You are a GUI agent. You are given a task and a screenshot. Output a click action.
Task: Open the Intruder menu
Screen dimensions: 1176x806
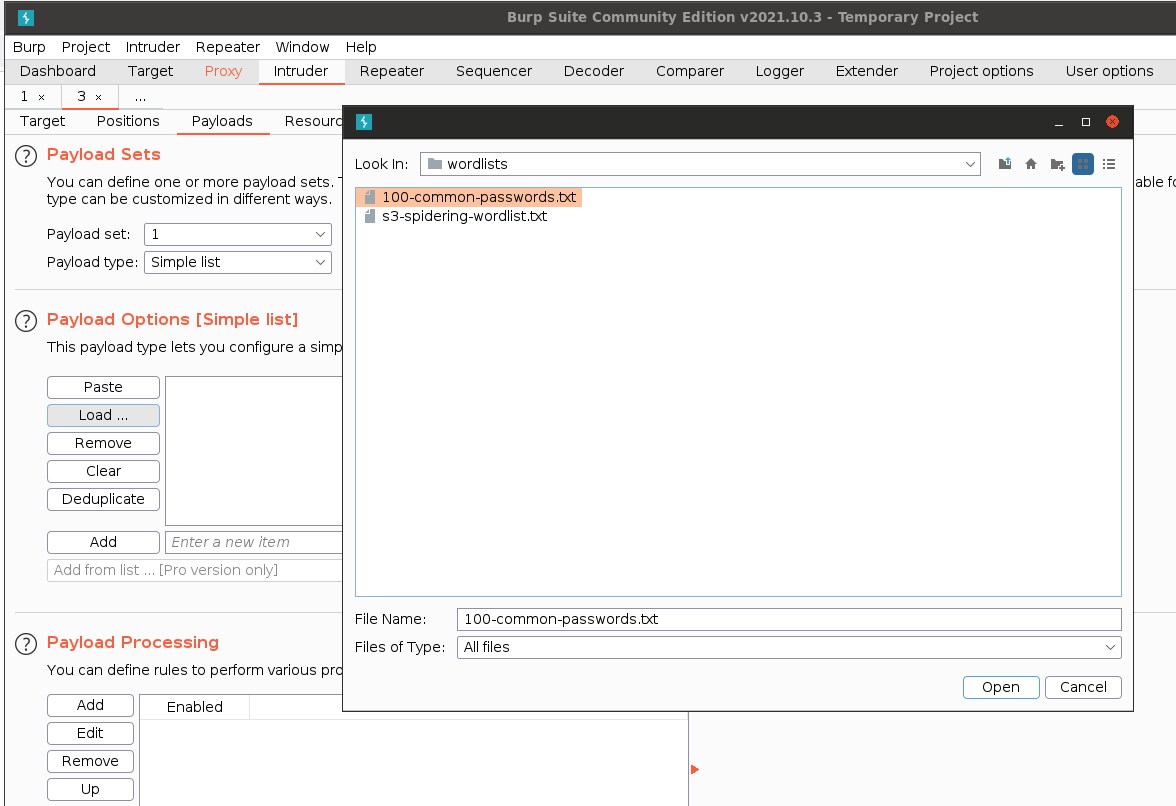click(x=153, y=47)
